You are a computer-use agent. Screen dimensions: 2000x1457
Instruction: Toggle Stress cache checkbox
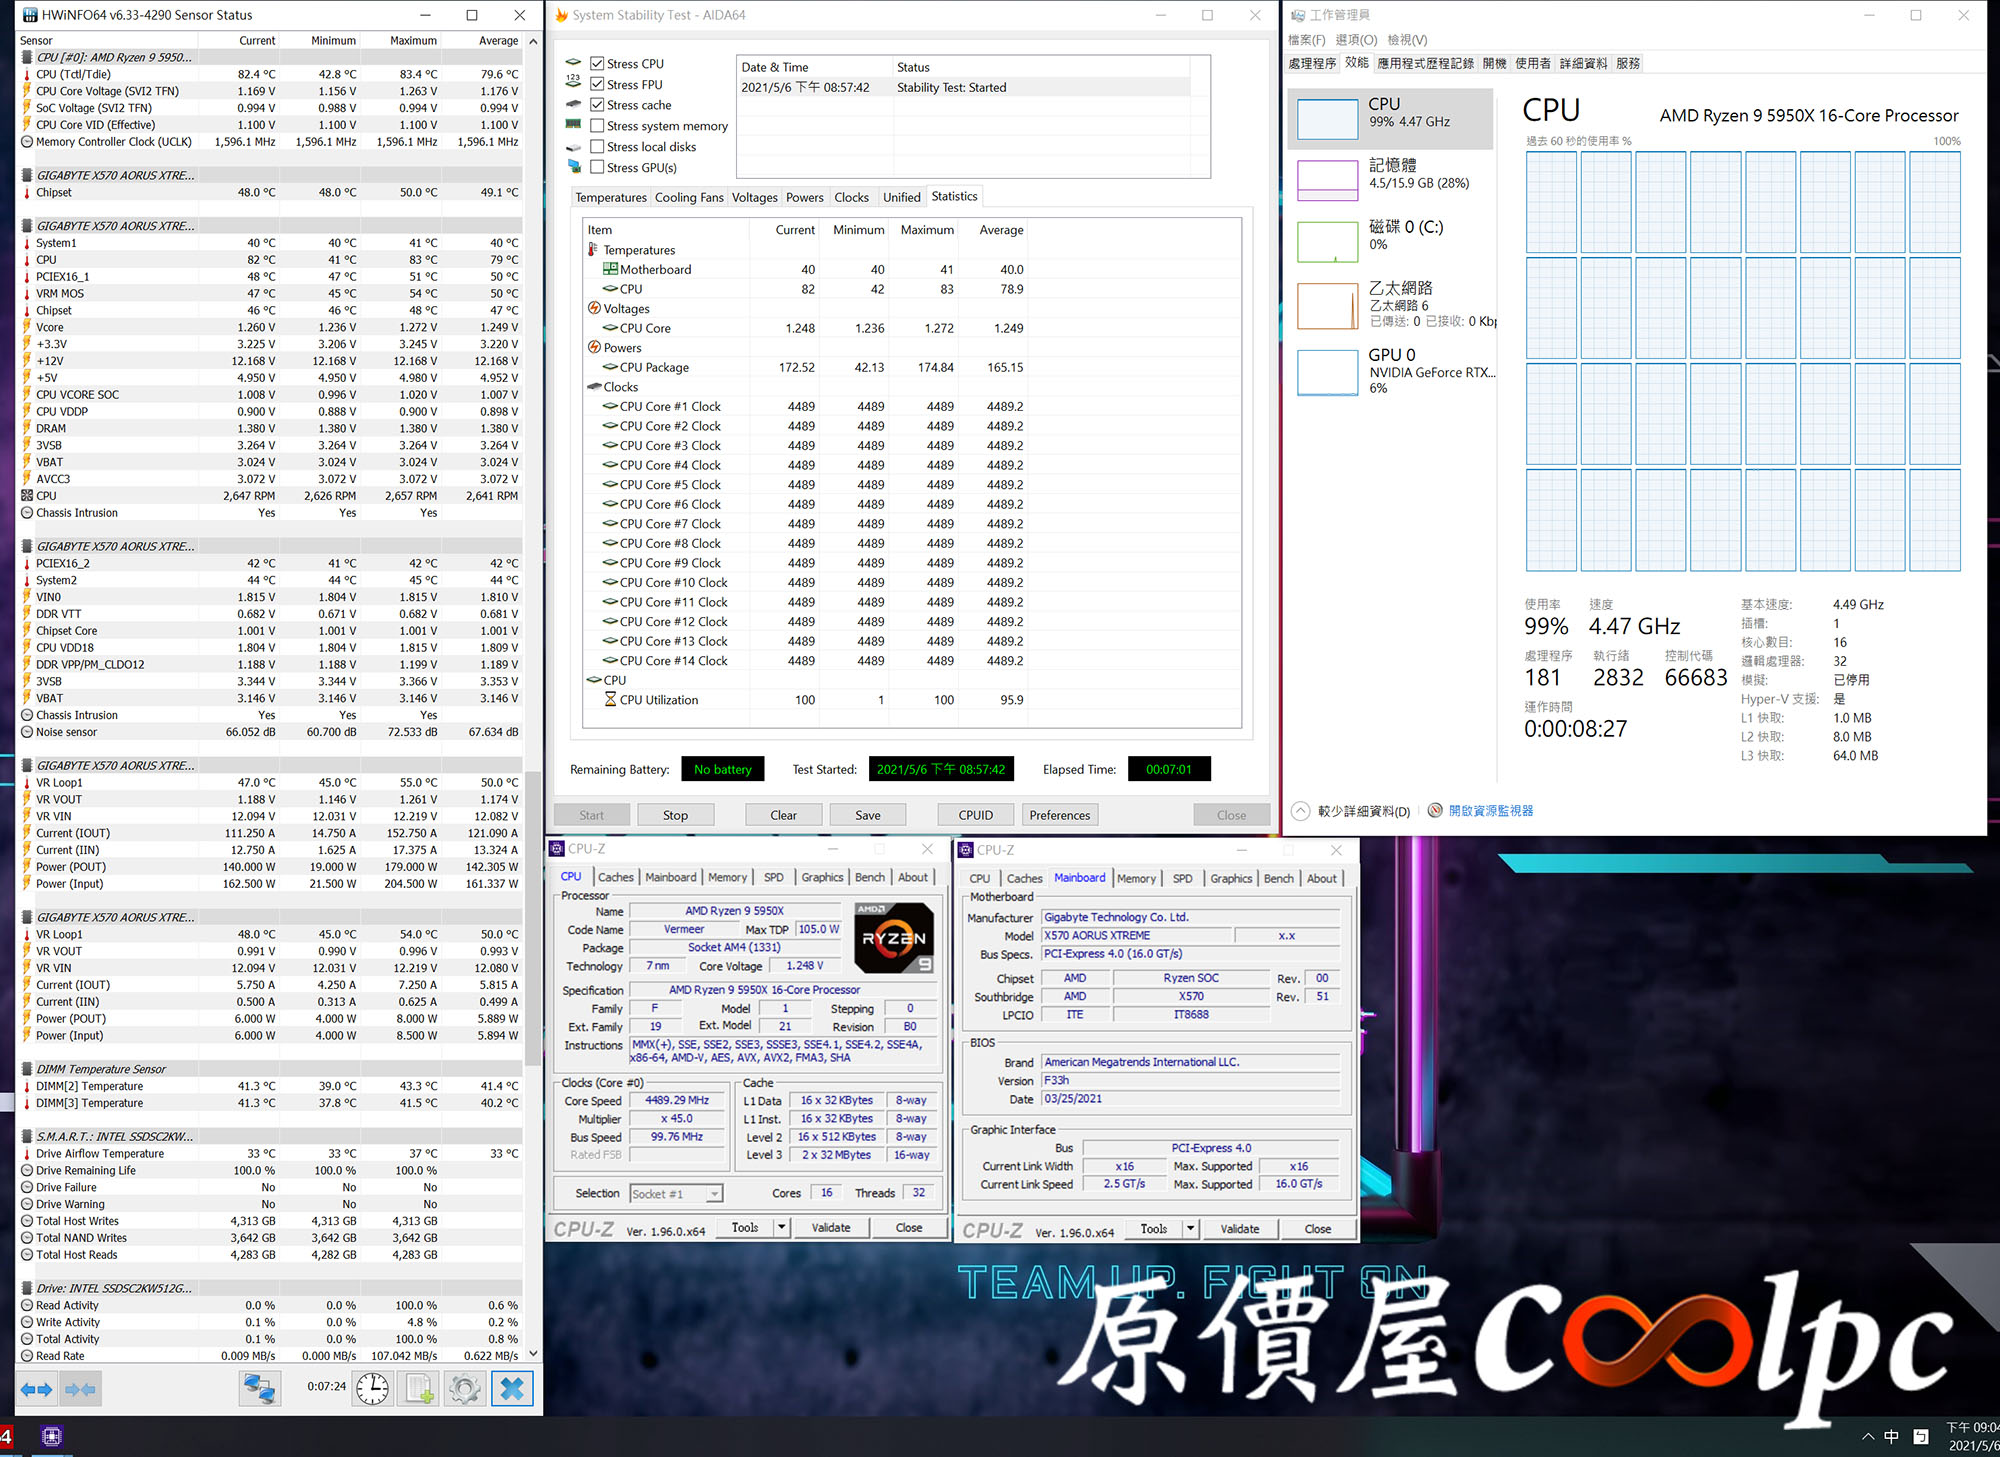597,105
